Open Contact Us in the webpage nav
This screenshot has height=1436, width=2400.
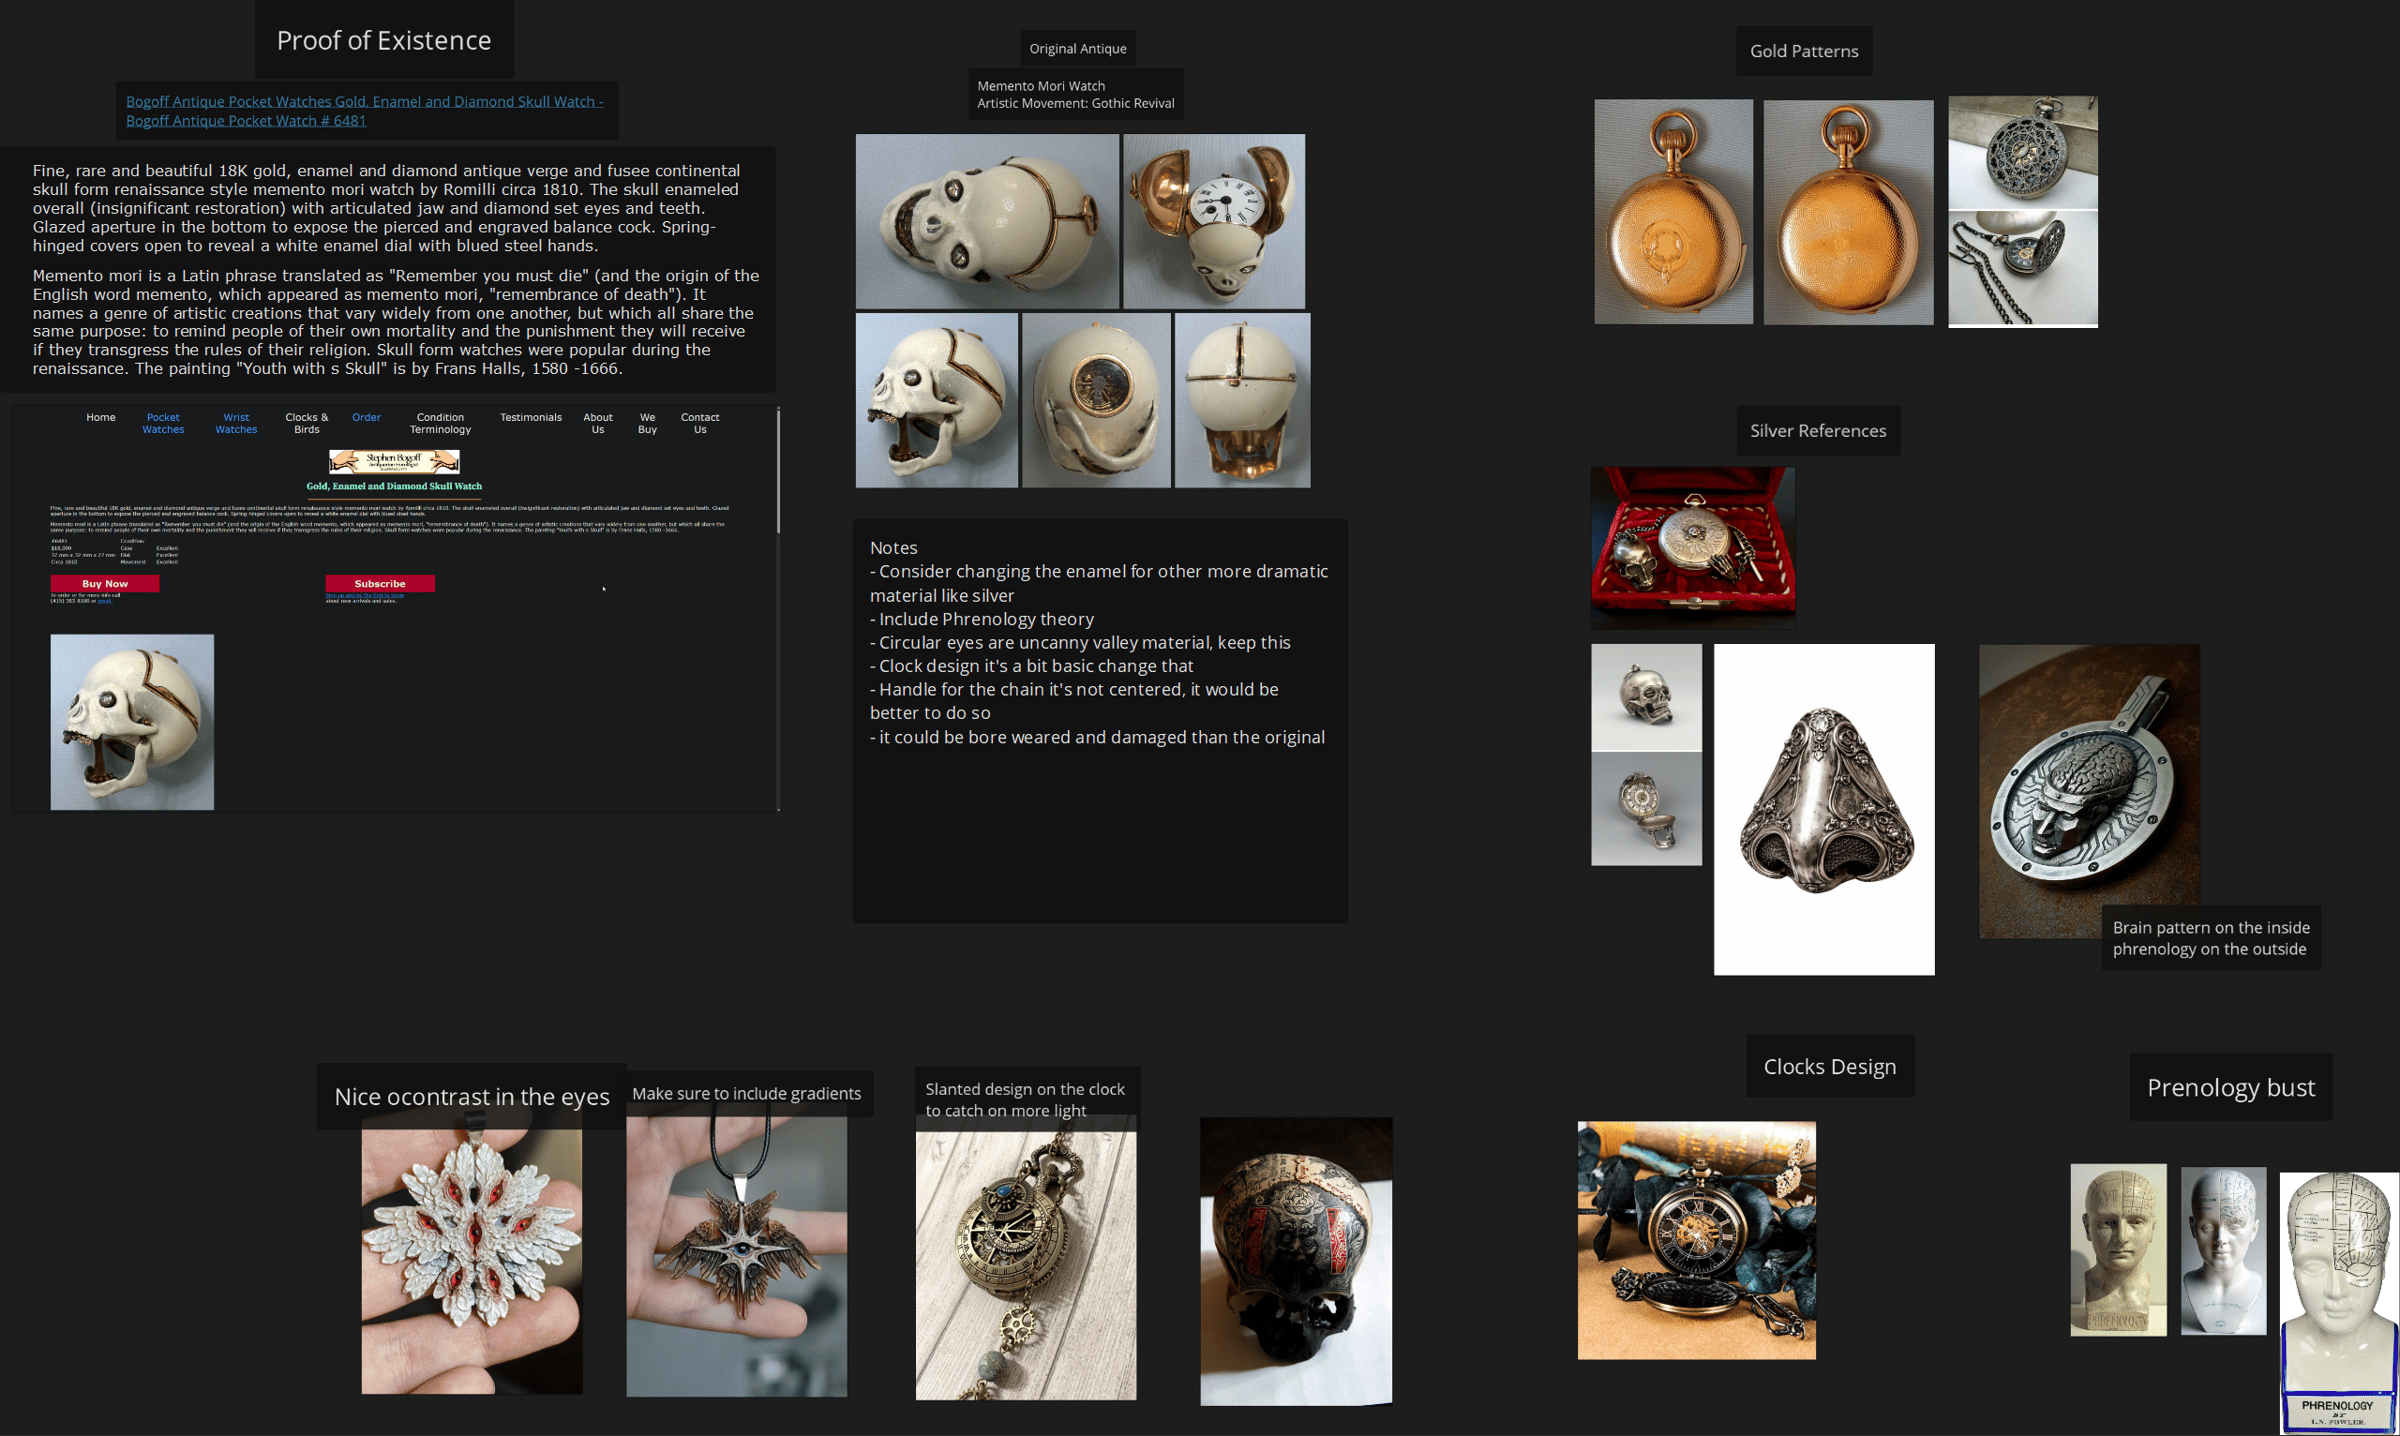(700, 423)
